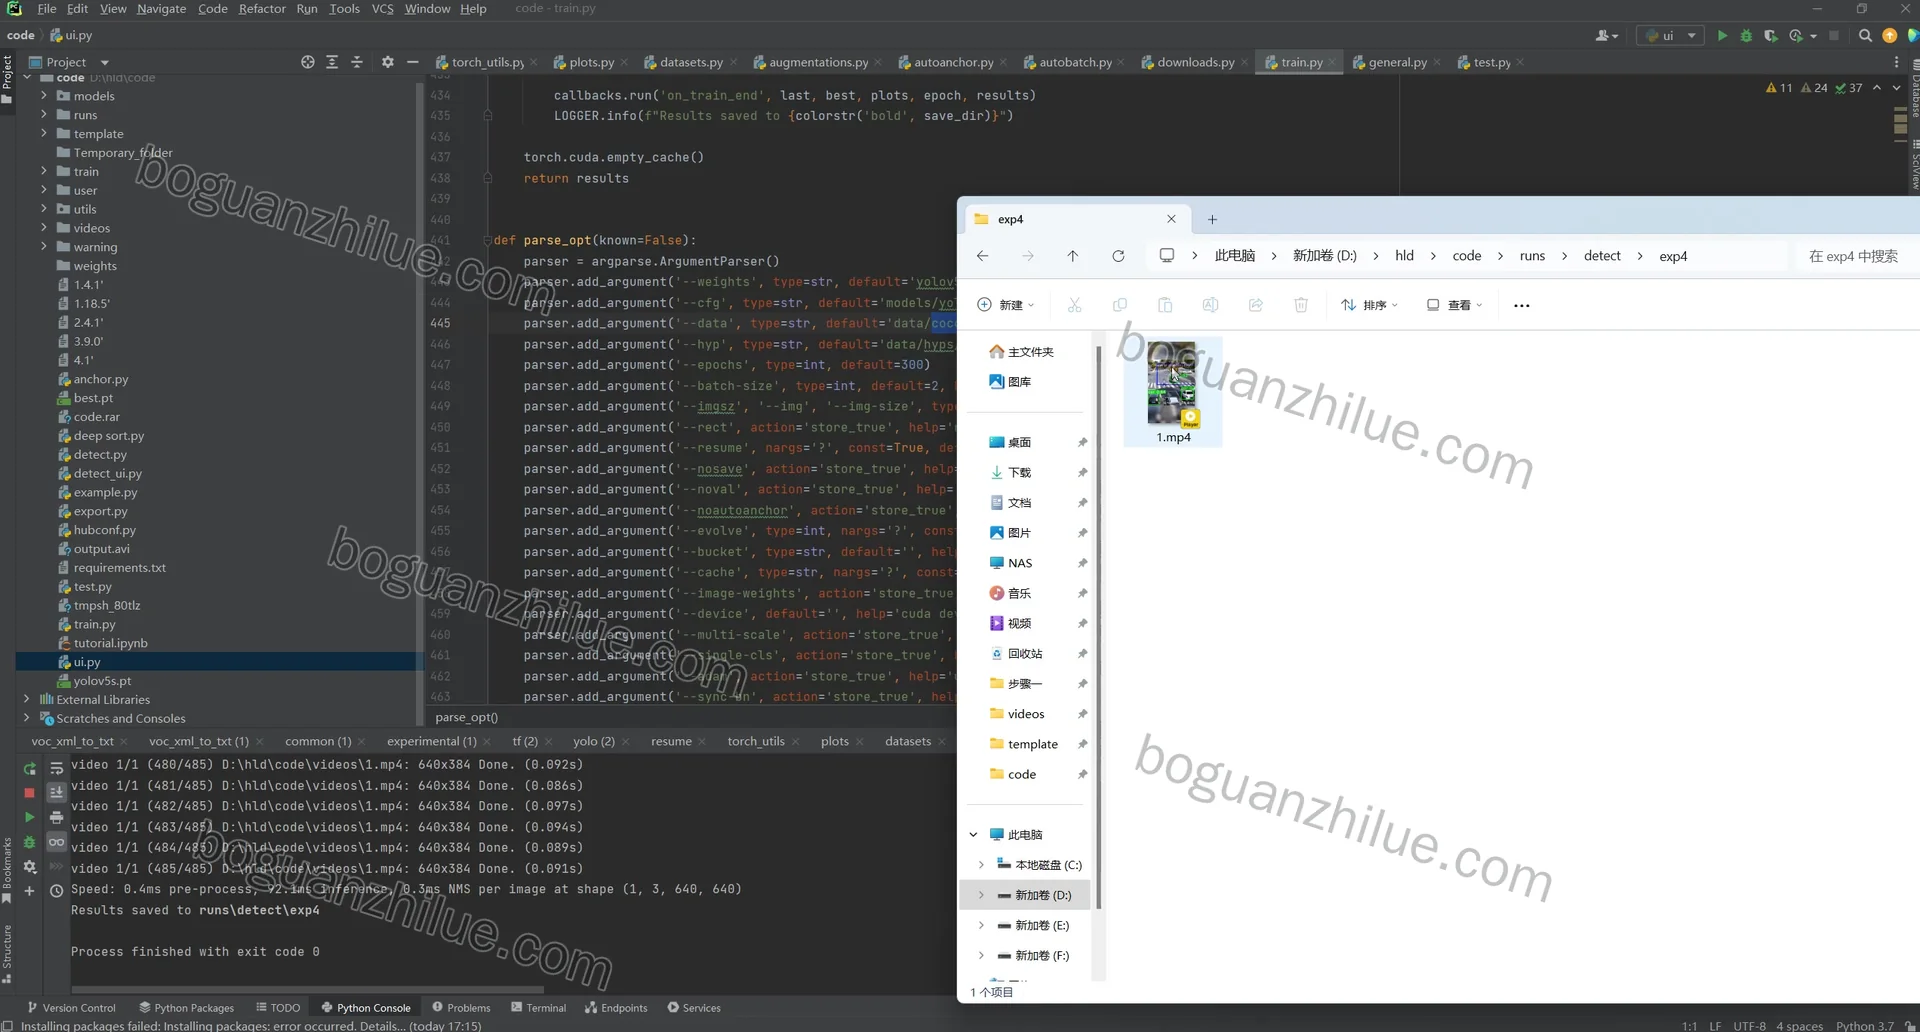Unpin 下载 from Explorer quick access
Screen dimensions: 1920x1032
tap(1082, 472)
